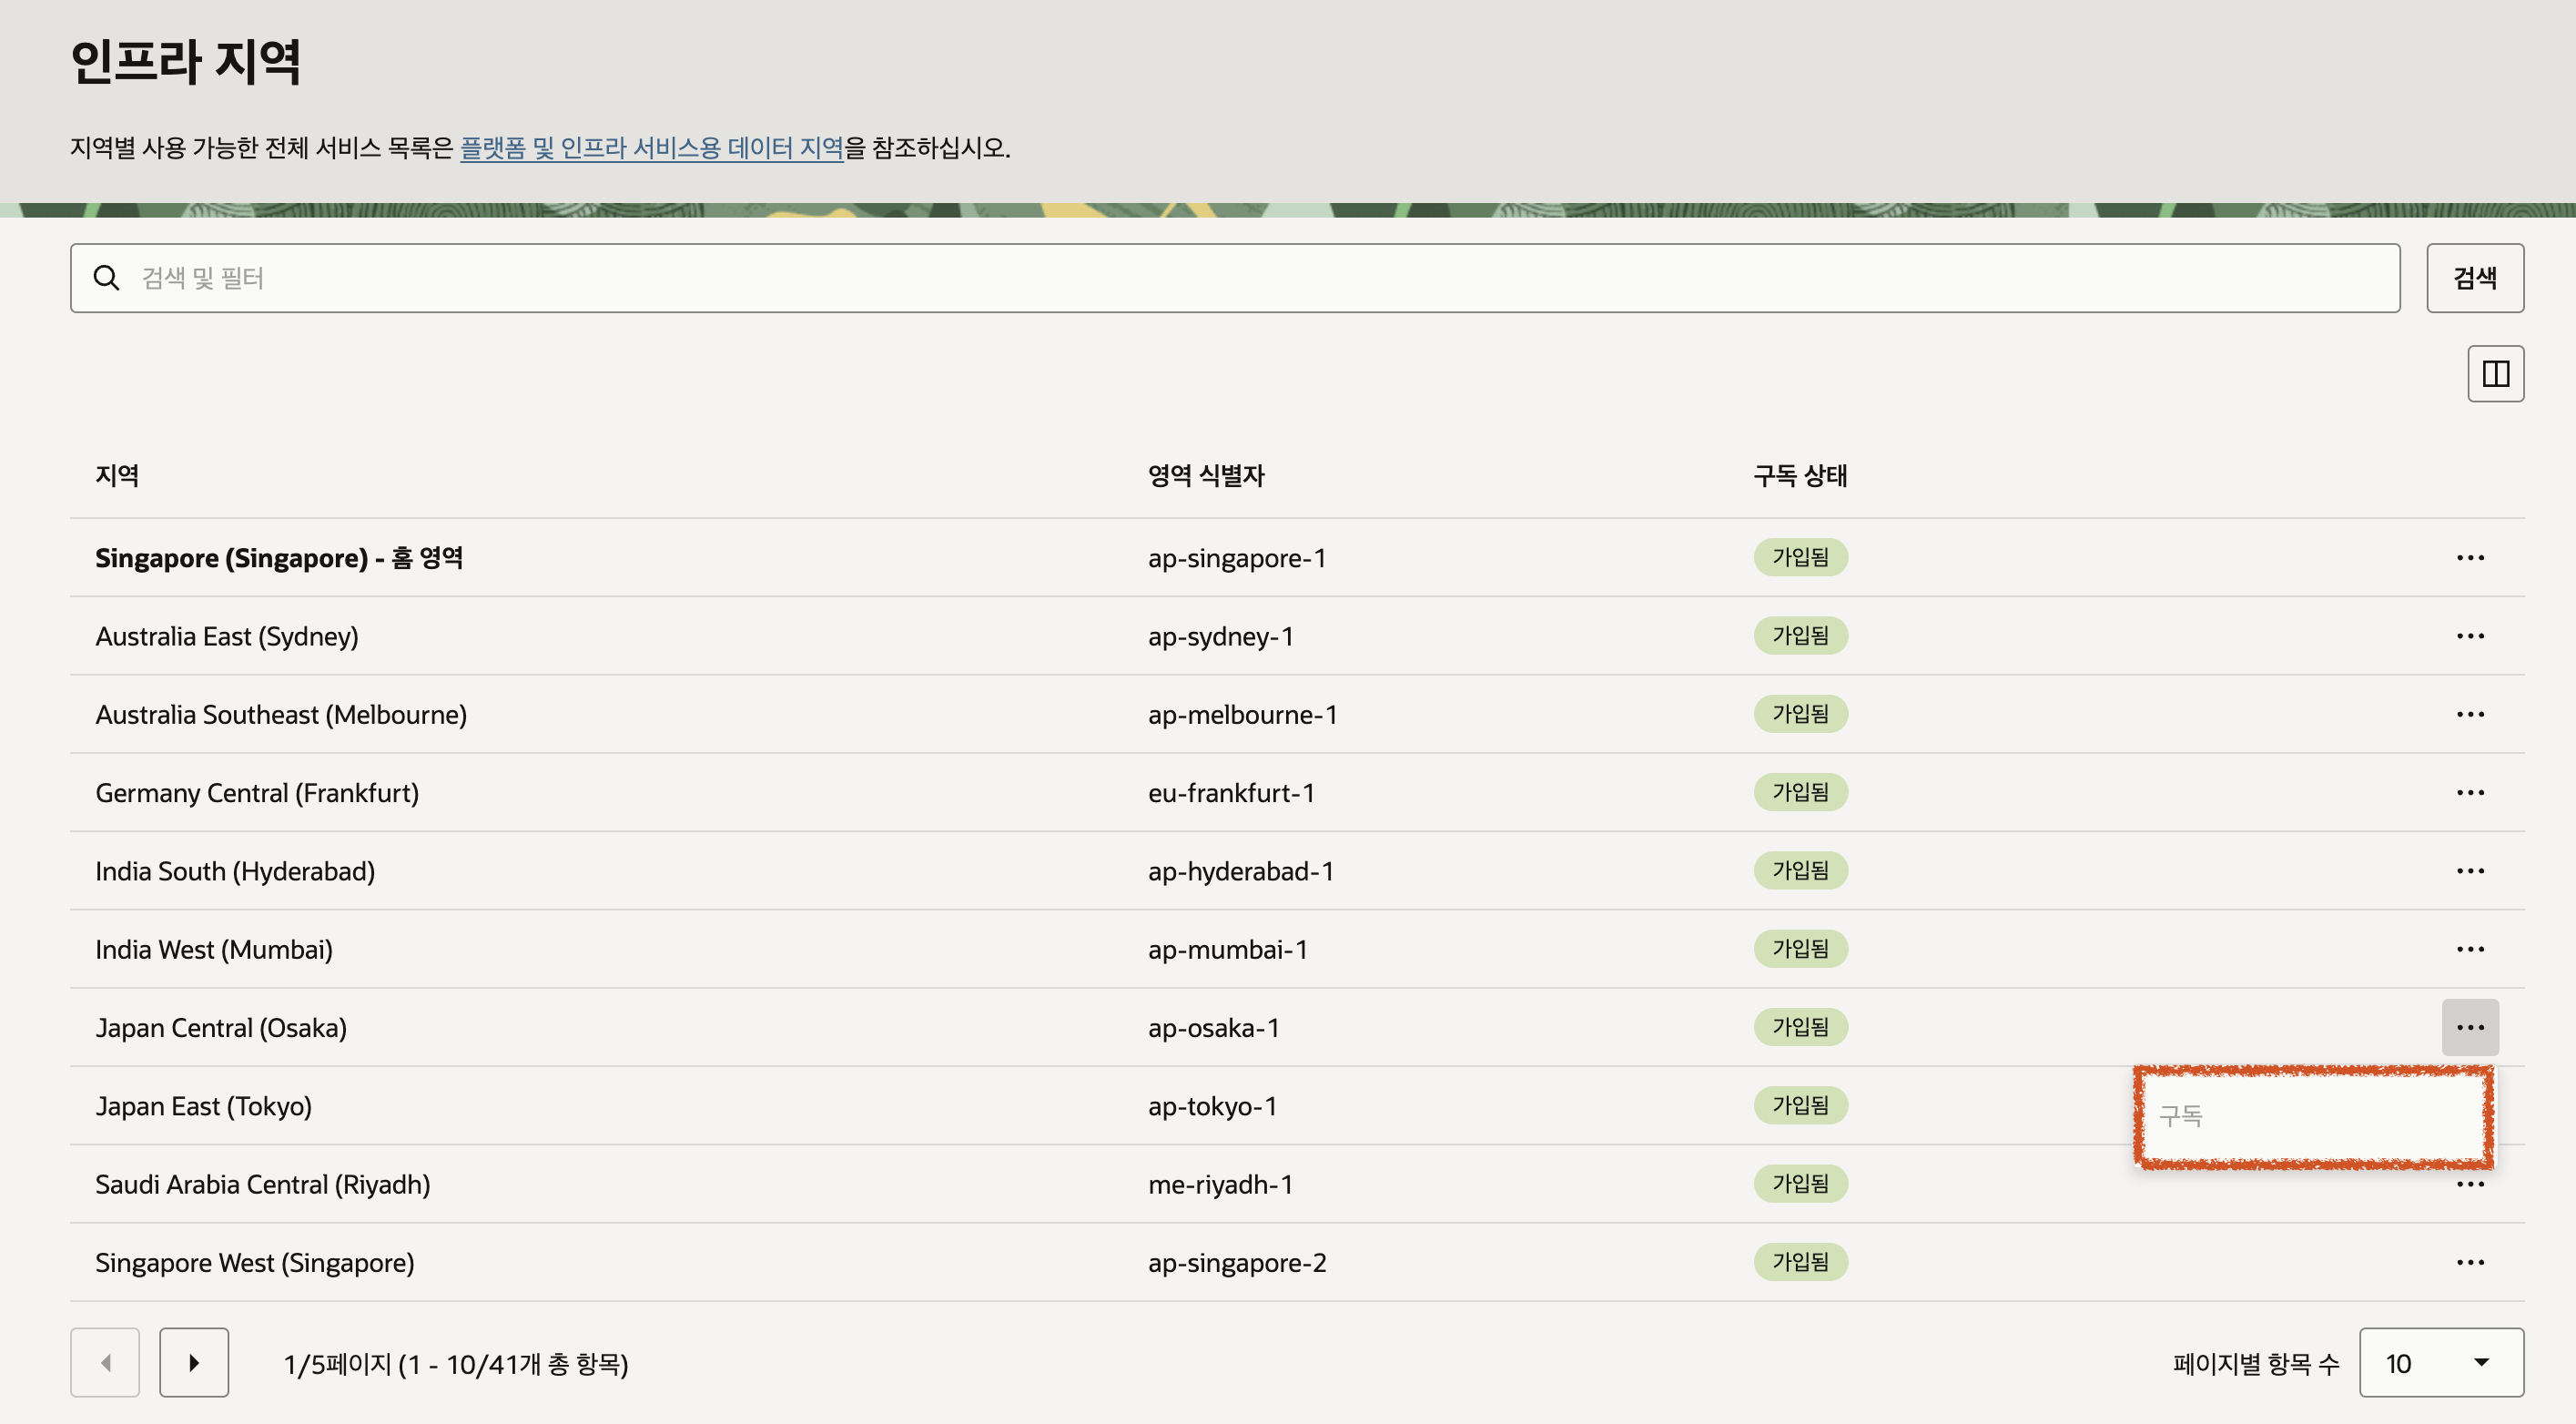2576x1424 pixels.
Task: Close the Japan Central (Osaka) actions menu
Action: click(x=2469, y=1027)
